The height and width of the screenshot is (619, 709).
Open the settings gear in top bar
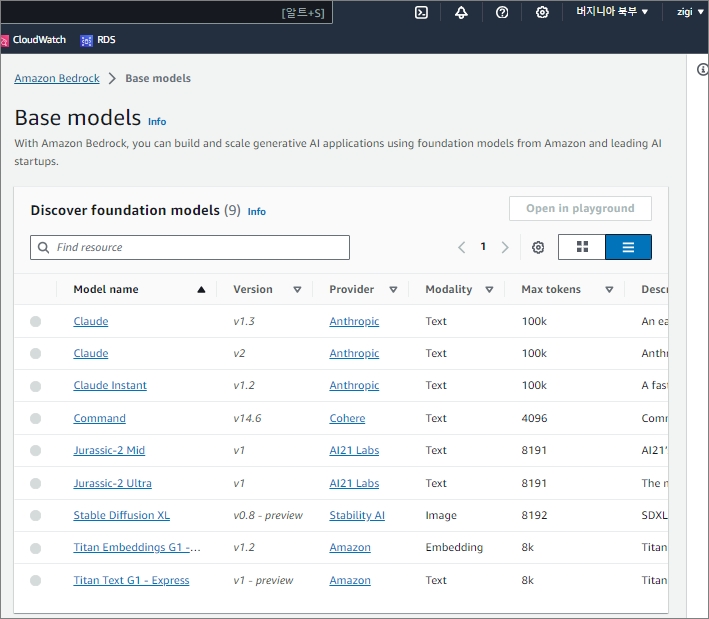pyautogui.click(x=542, y=12)
